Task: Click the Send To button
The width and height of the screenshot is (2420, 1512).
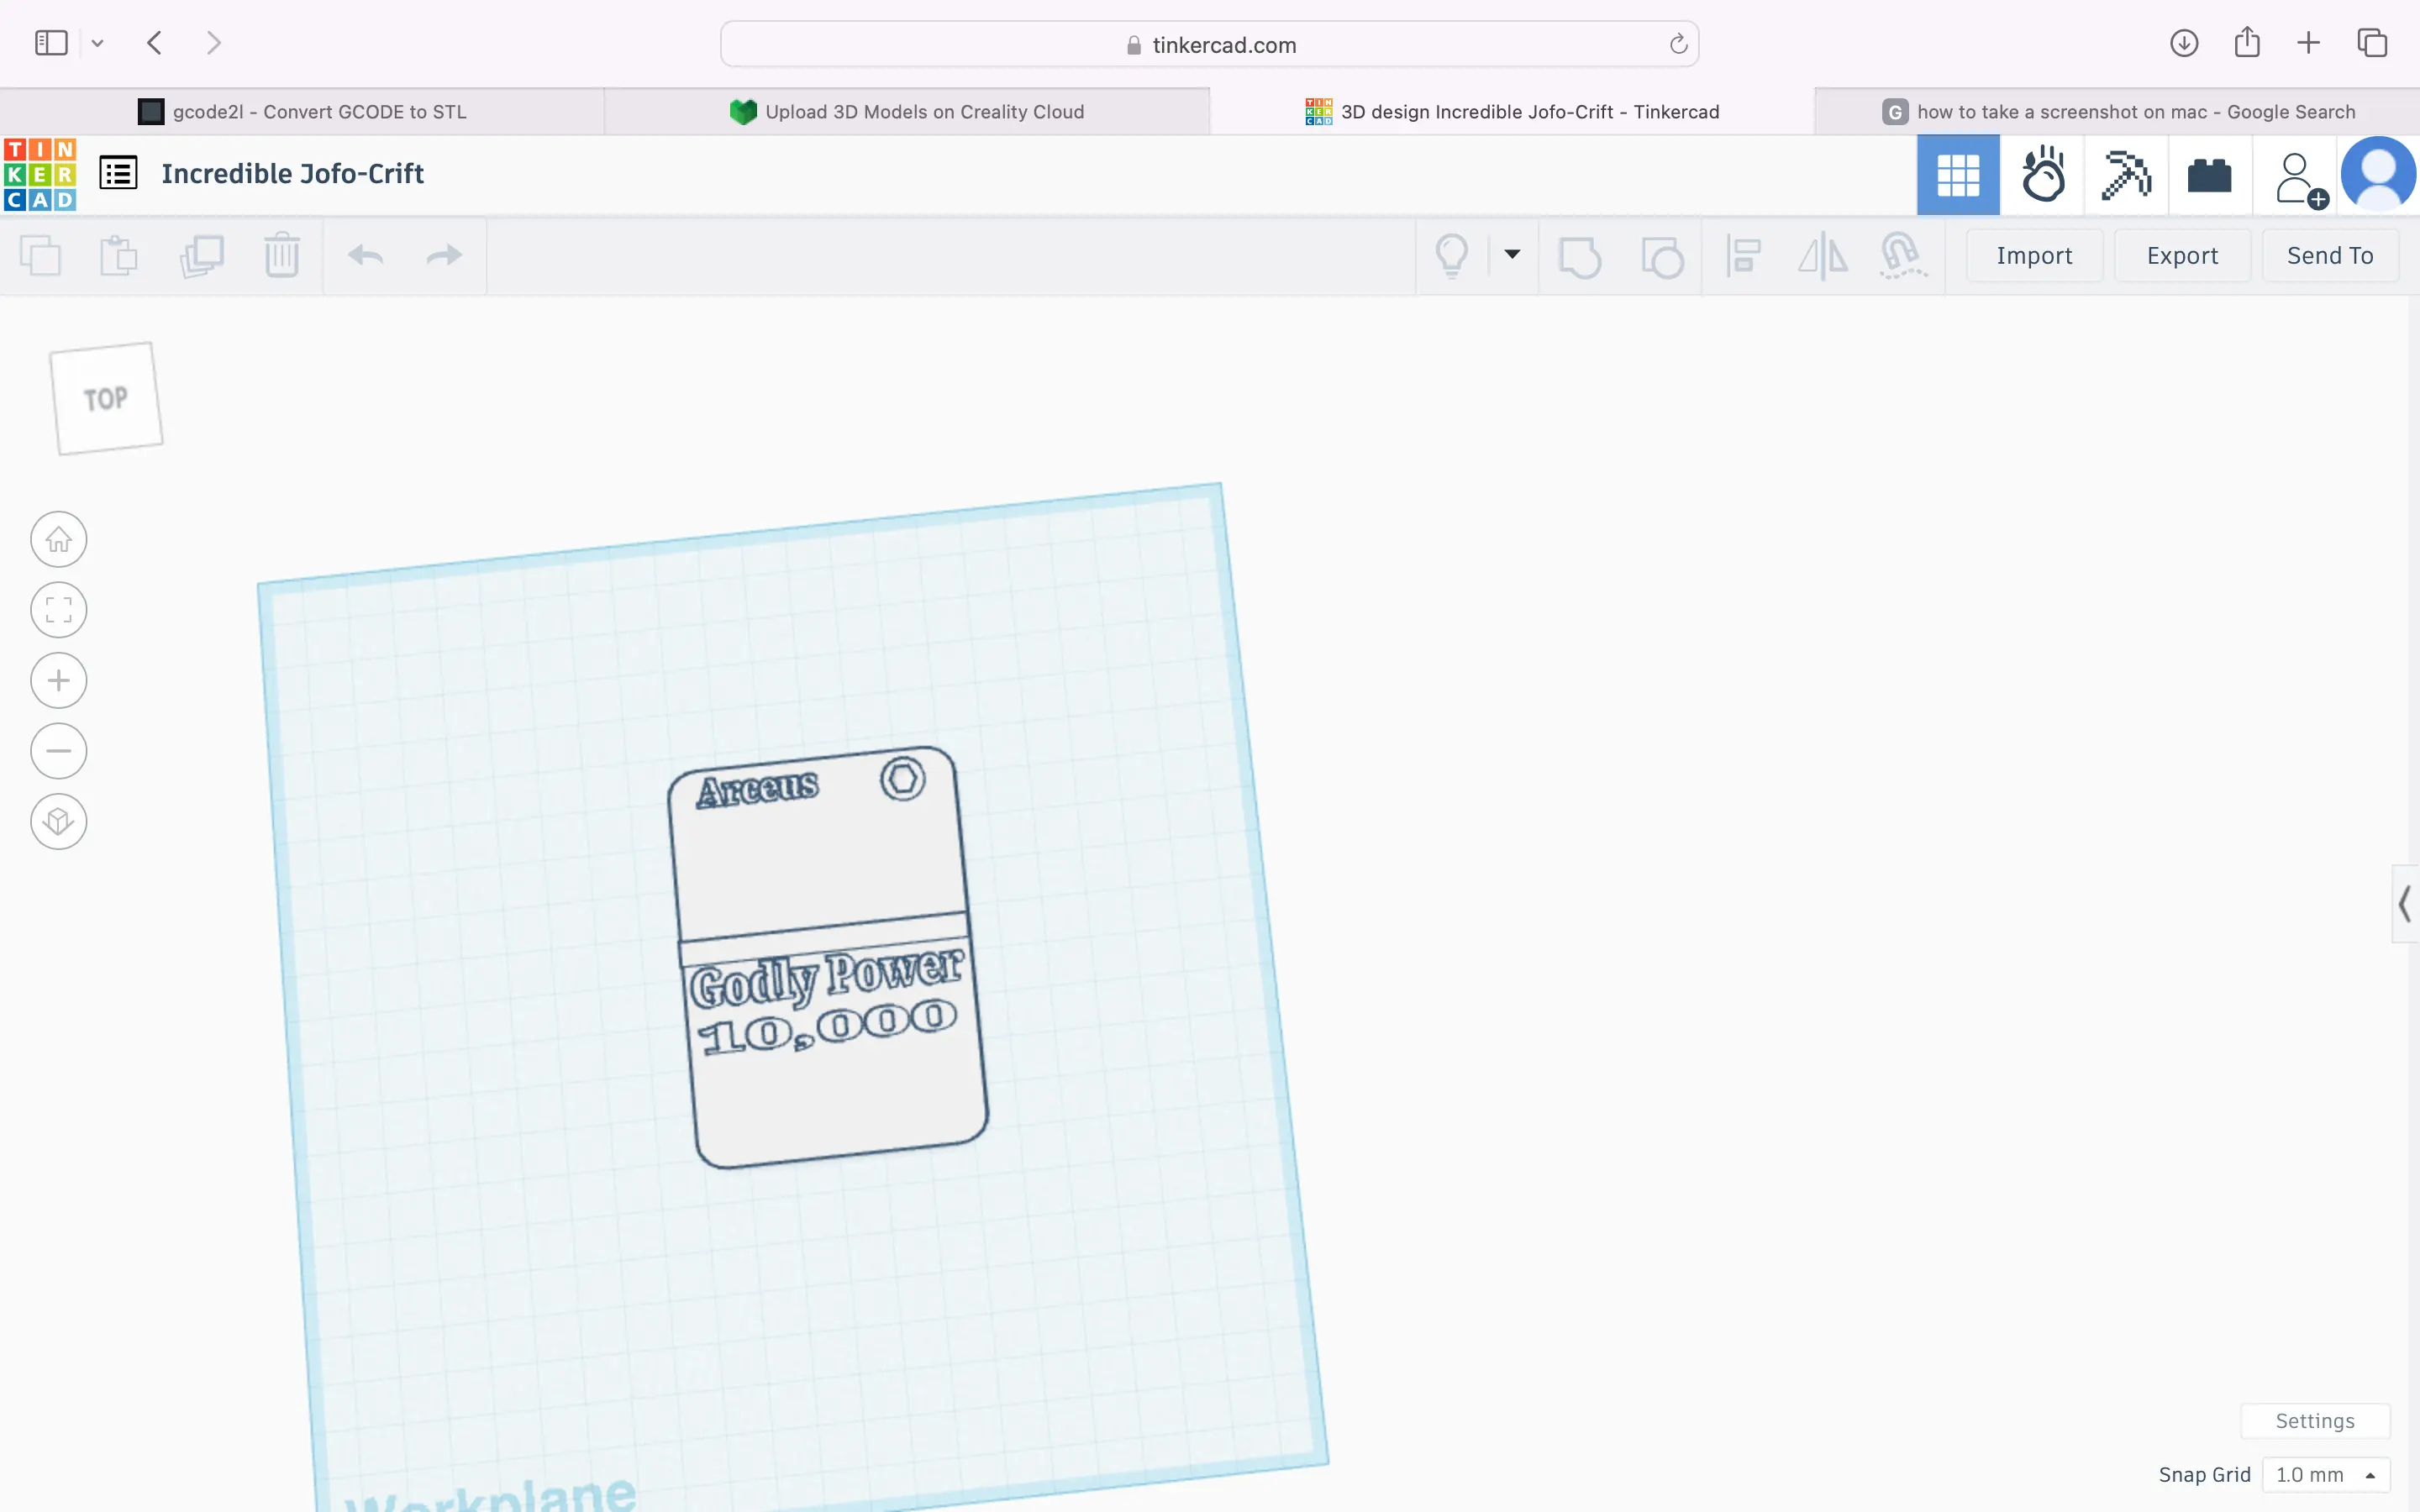Action: coord(2330,256)
